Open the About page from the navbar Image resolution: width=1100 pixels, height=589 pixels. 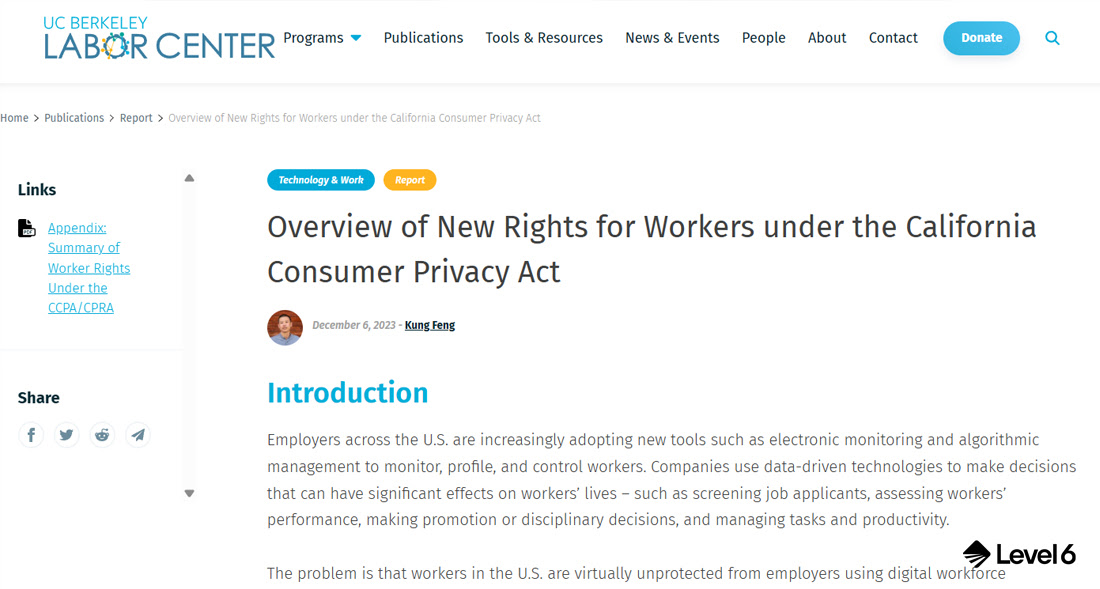[827, 37]
